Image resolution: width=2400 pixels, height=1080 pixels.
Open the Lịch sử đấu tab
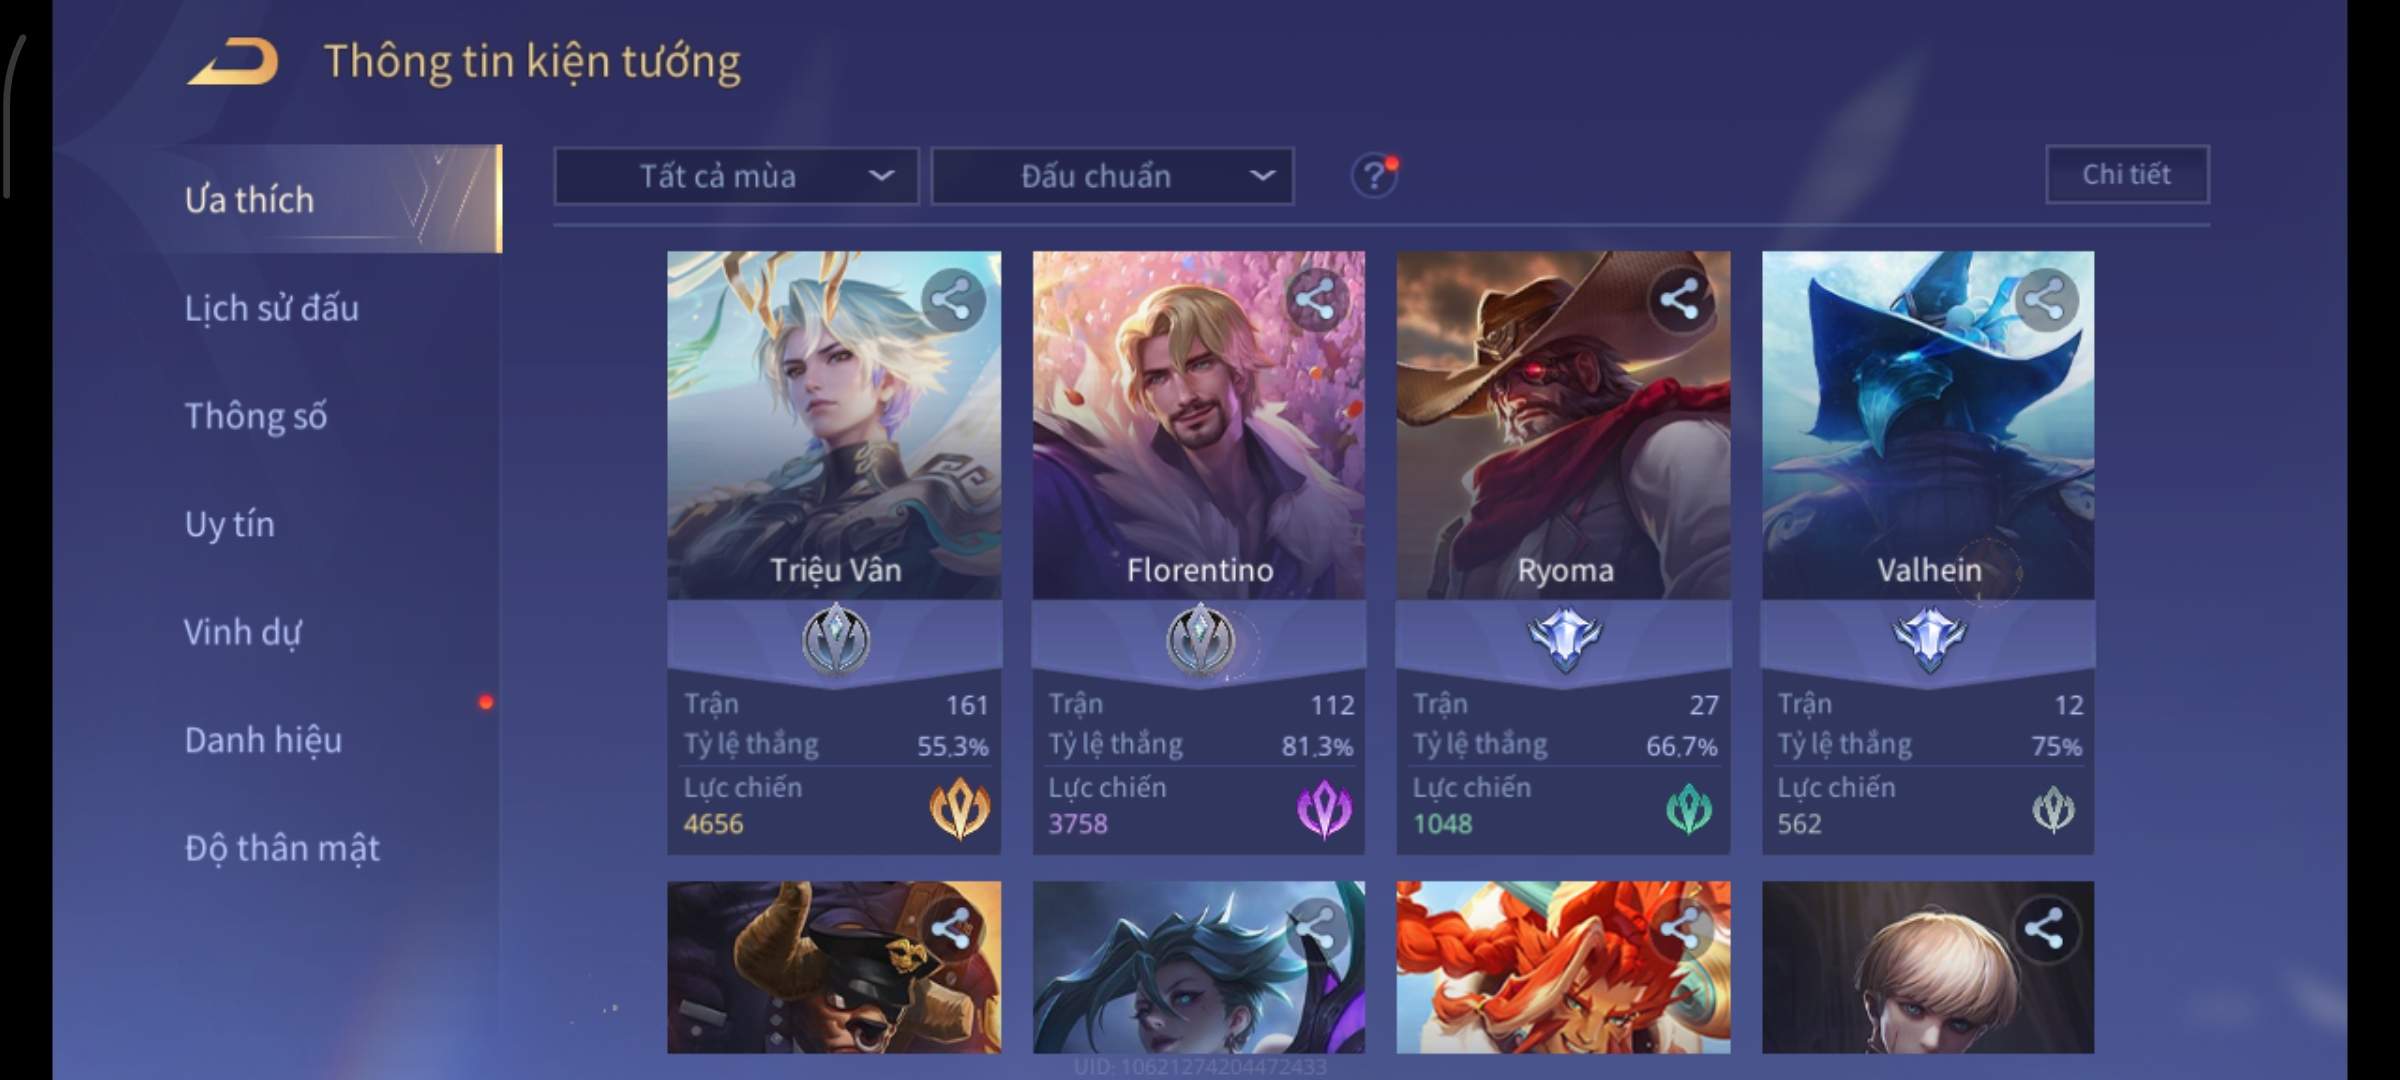point(272,308)
